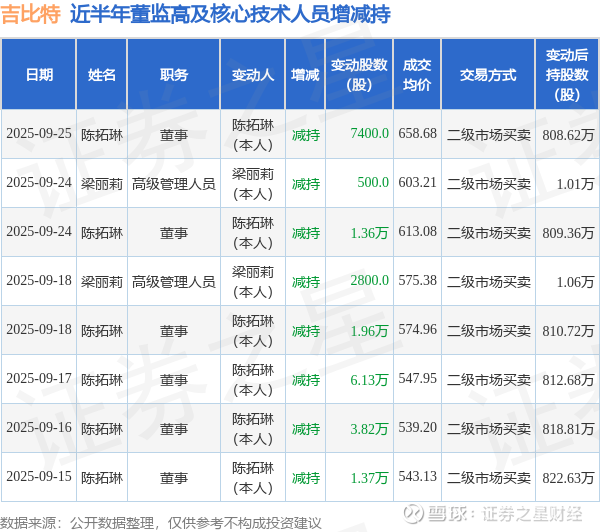Click the 变动股数(股) column header

359,75
